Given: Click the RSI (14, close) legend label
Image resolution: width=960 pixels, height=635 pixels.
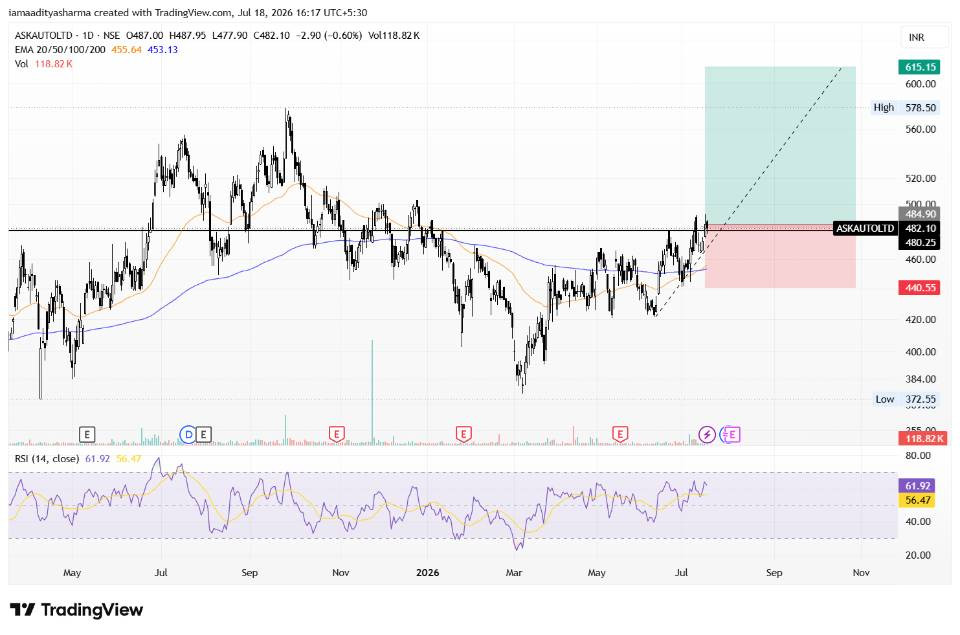Looking at the screenshot, I should pos(47,459).
